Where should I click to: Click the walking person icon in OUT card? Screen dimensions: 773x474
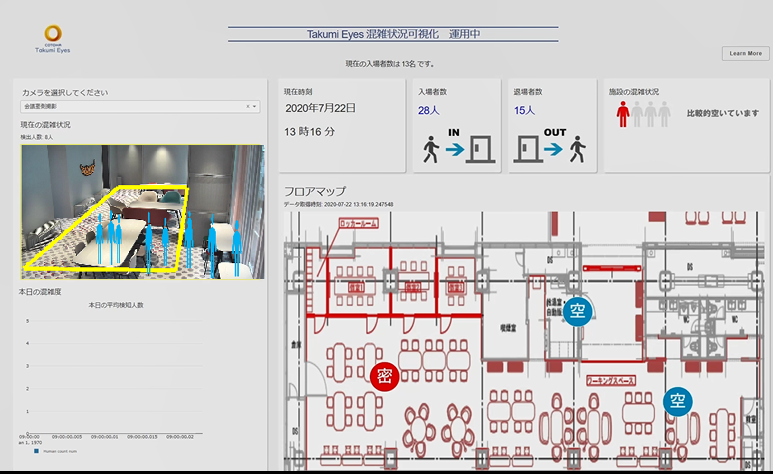[578, 149]
